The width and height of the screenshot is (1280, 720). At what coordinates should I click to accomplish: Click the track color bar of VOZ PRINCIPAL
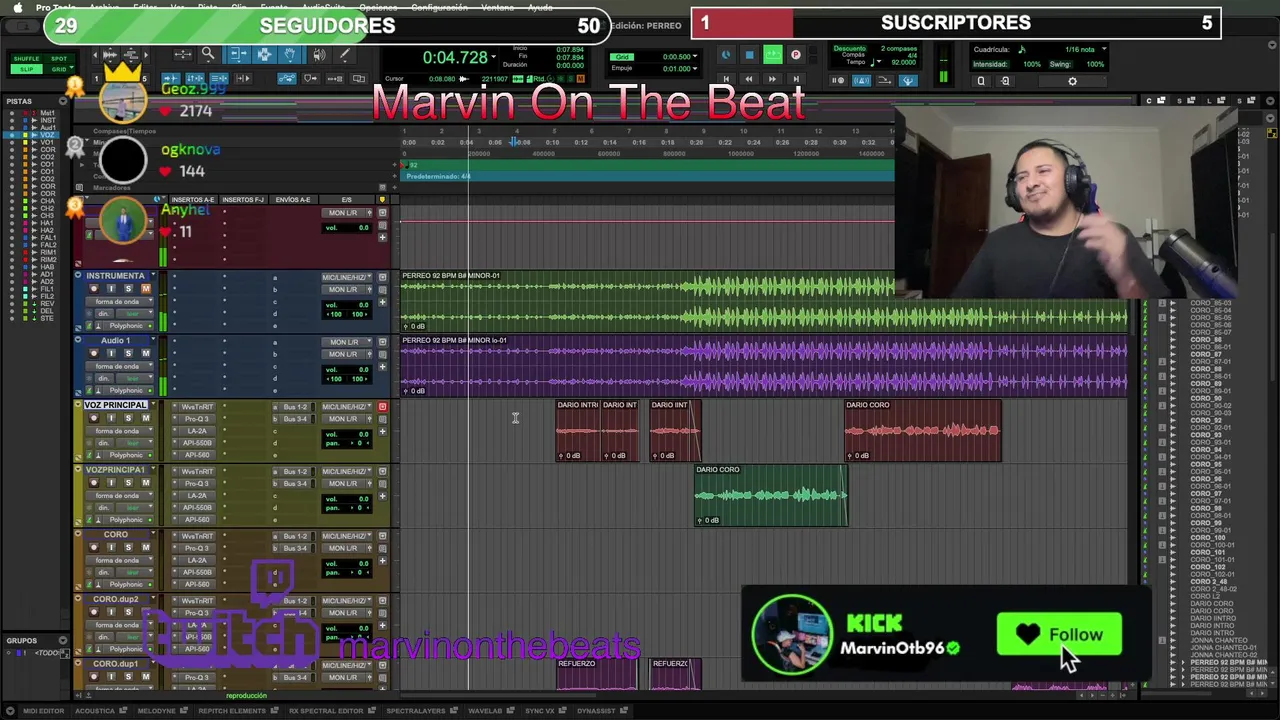tap(78, 431)
